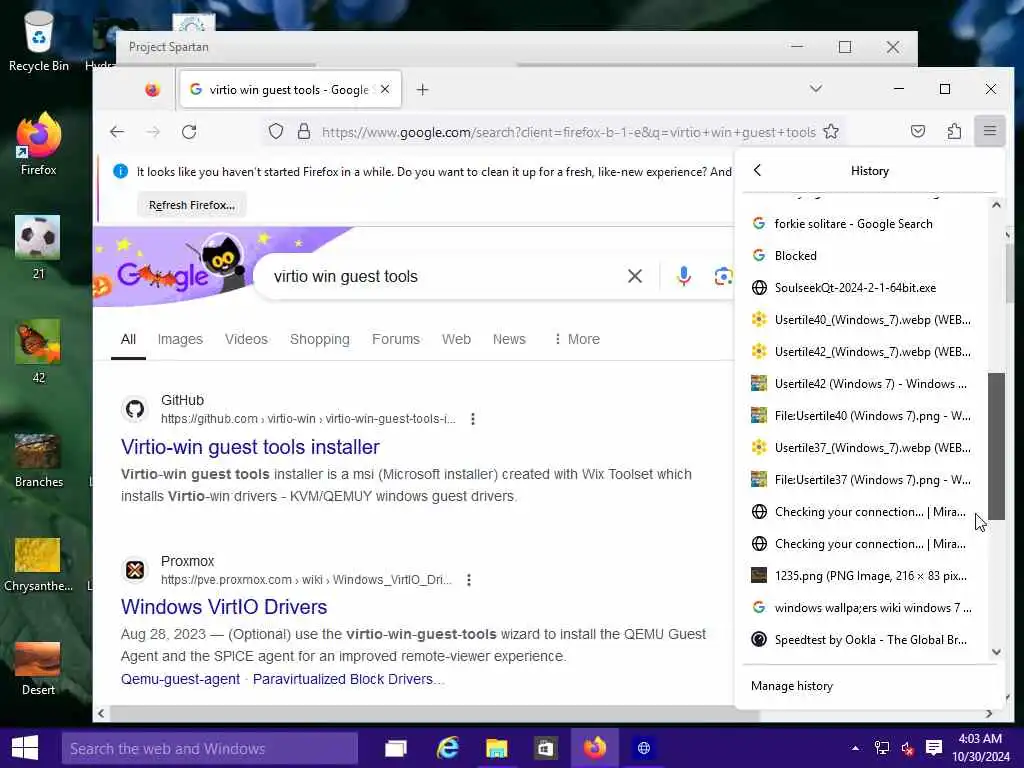Viewport: 1024px width, 768px height.
Task: Go back from the History panel
Action: coord(758,170)
